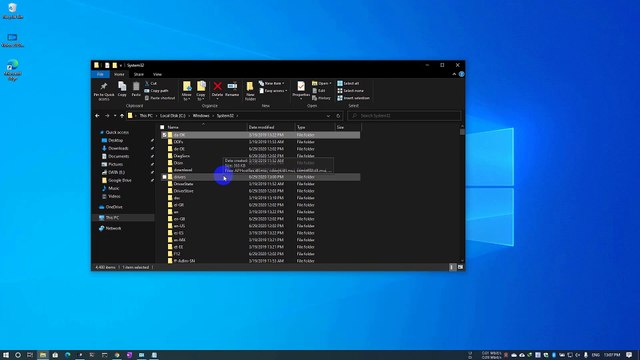Select Network in the navigation pane

coord(113,228)
